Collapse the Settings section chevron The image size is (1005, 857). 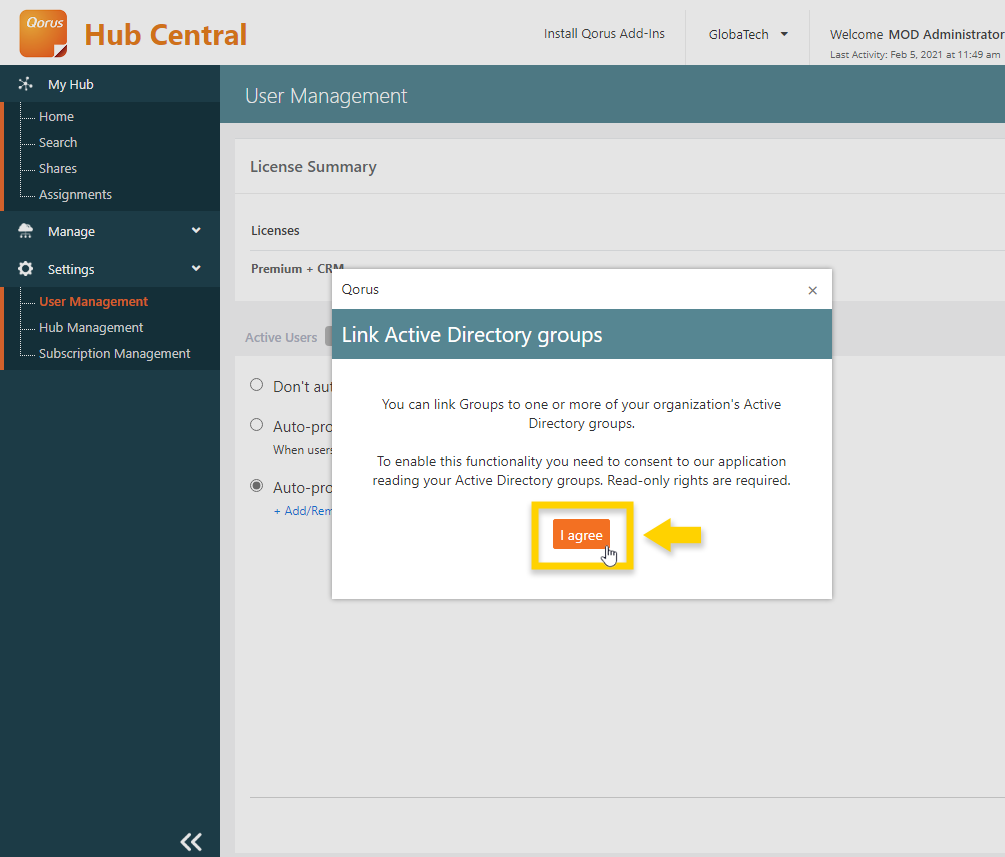pos(196,268)
